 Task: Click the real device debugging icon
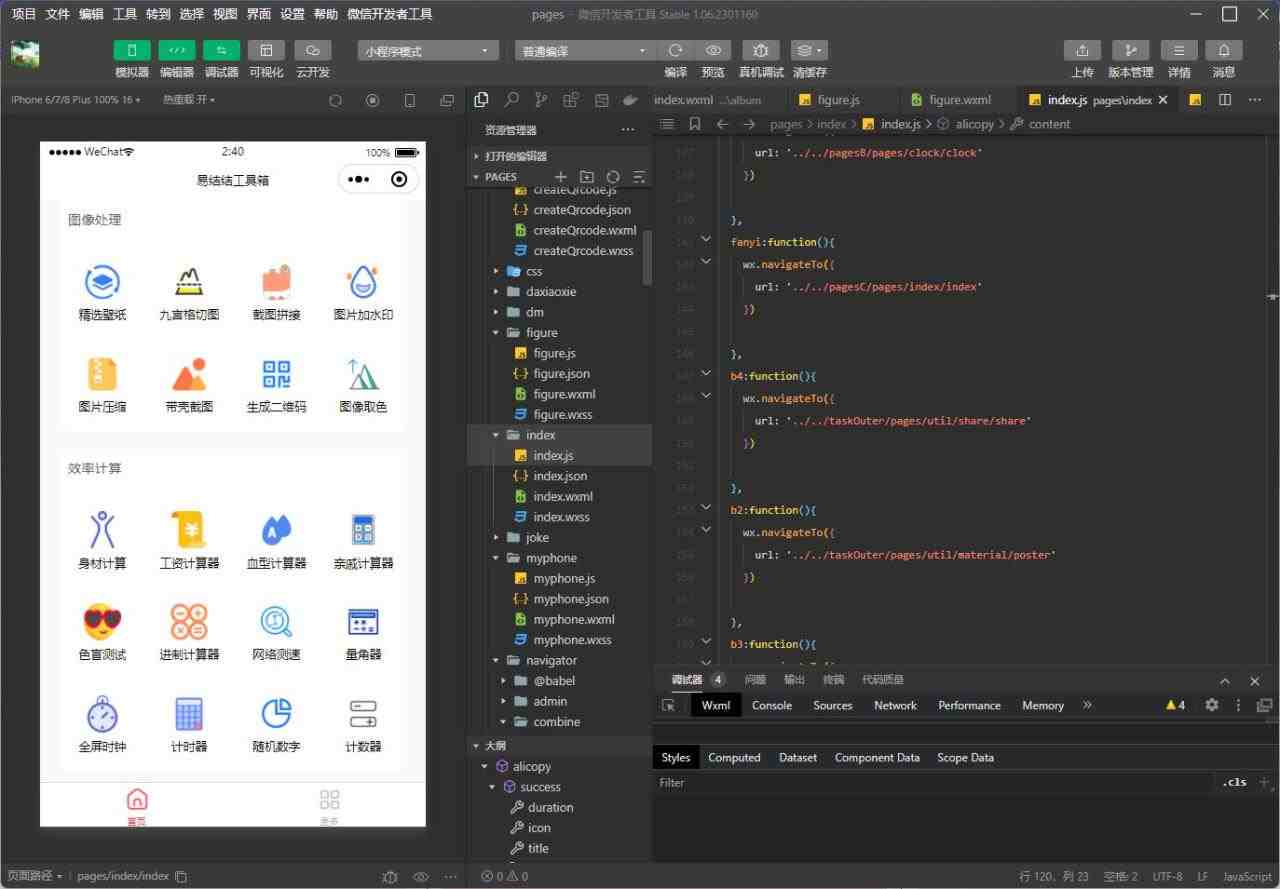tap(760, 51)
